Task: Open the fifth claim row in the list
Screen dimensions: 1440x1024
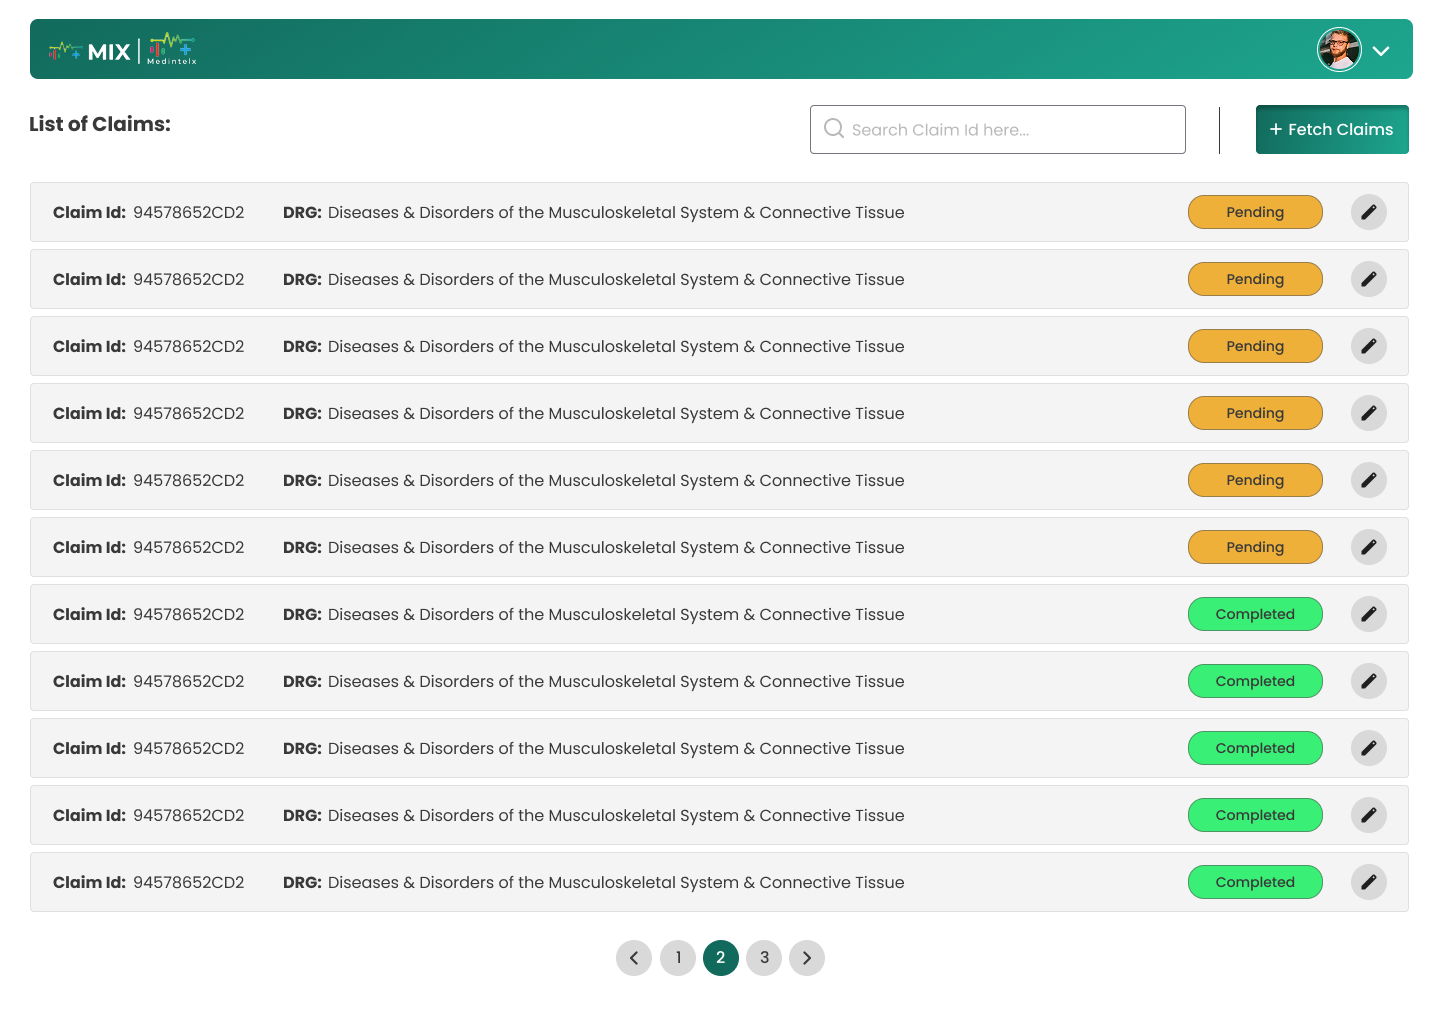Action: coord(600,480)
